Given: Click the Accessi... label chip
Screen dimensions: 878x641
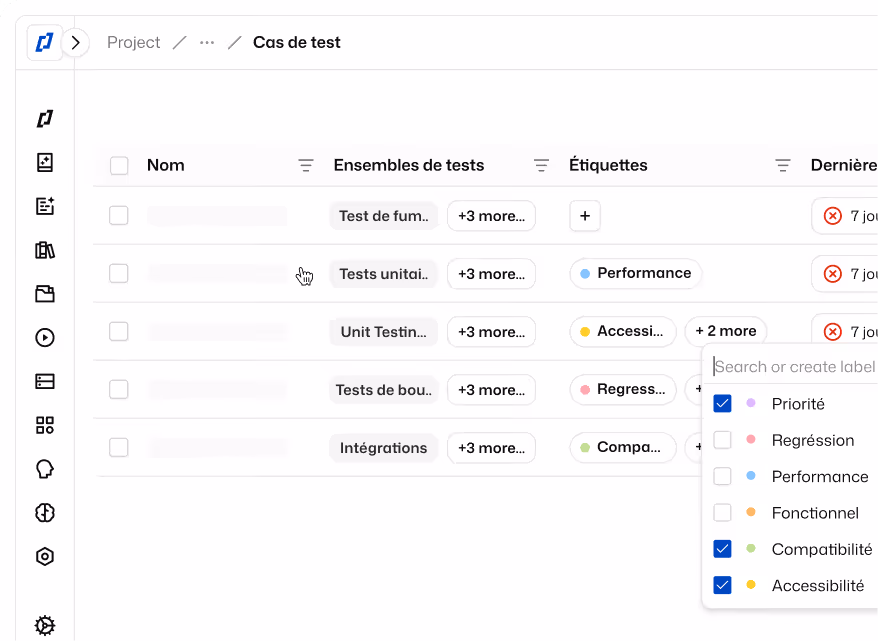Looking at the screenshot, I should click(623, 331).
